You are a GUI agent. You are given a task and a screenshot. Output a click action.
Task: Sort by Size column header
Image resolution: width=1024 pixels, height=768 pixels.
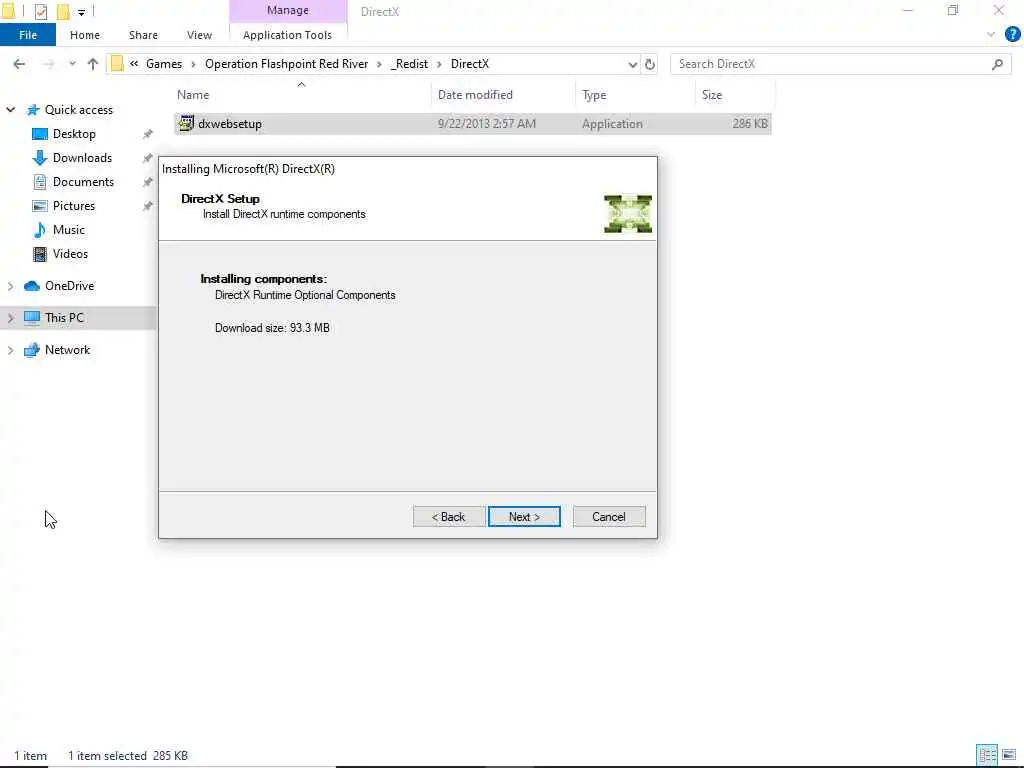[712, 95]
